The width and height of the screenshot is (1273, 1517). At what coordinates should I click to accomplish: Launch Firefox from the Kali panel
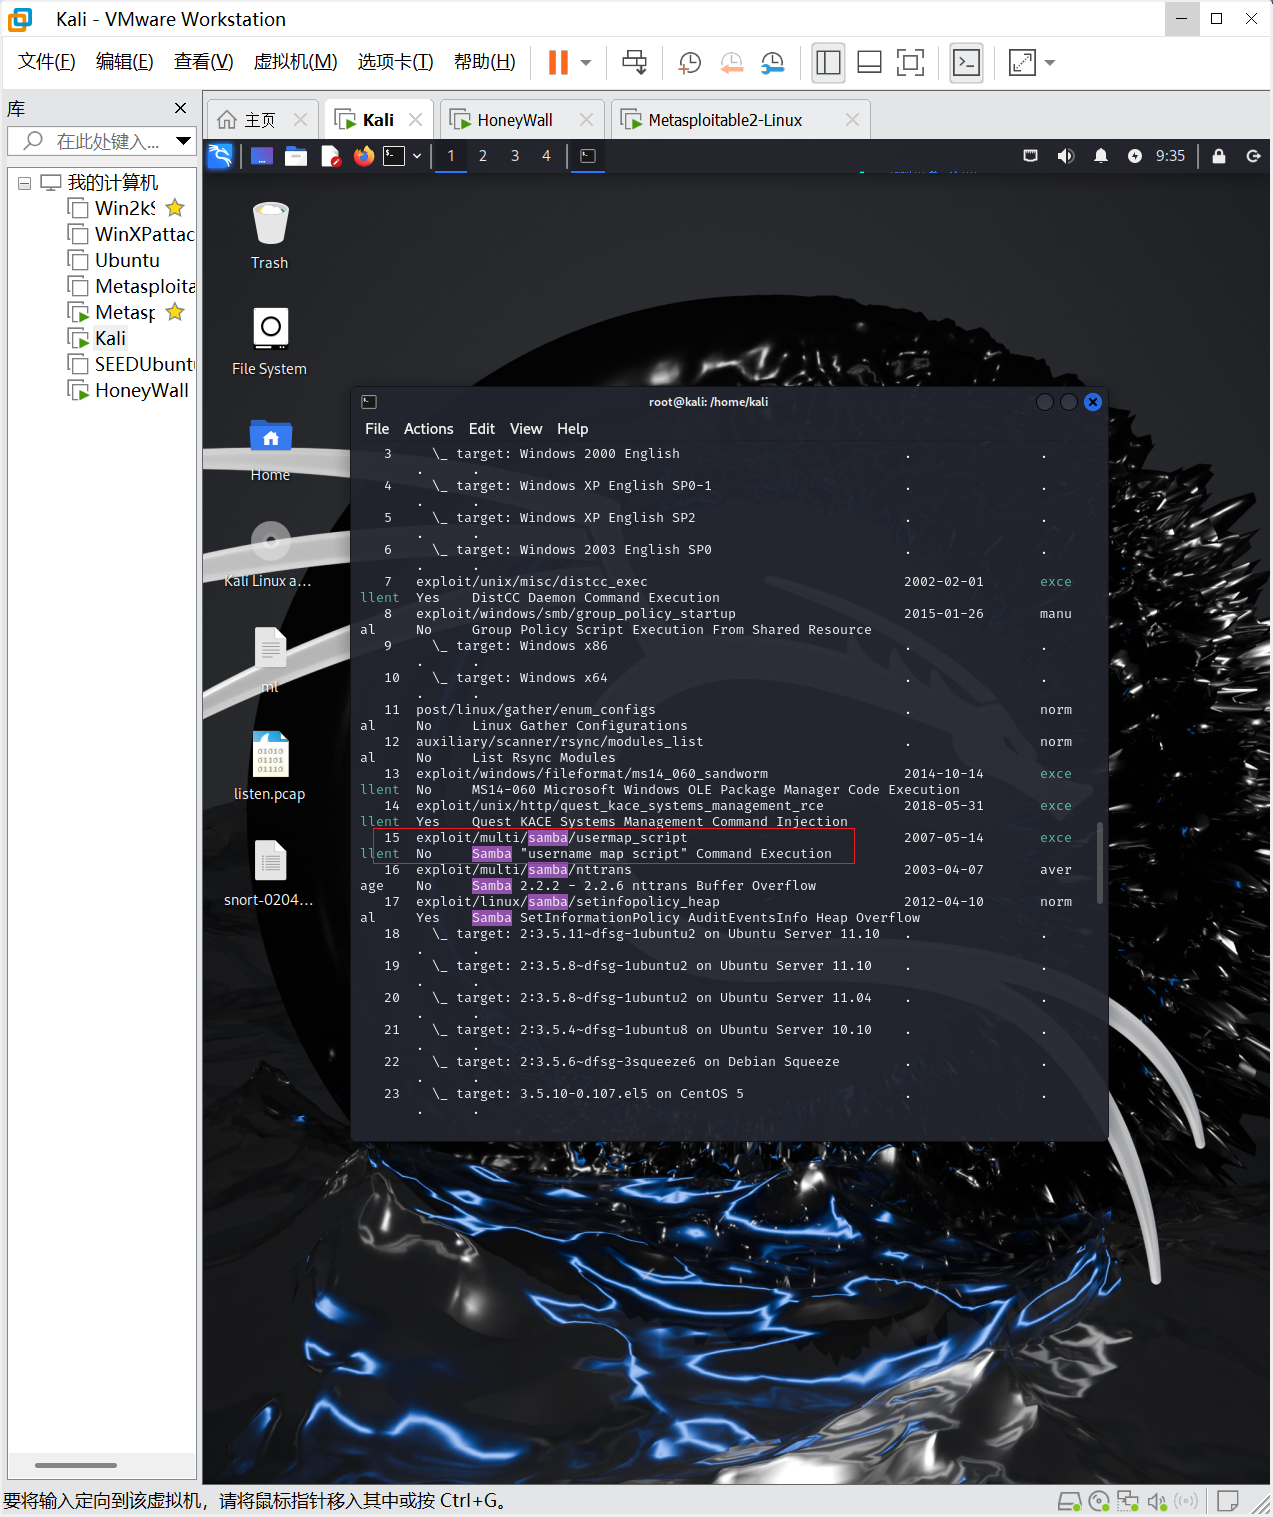(364, 156)
